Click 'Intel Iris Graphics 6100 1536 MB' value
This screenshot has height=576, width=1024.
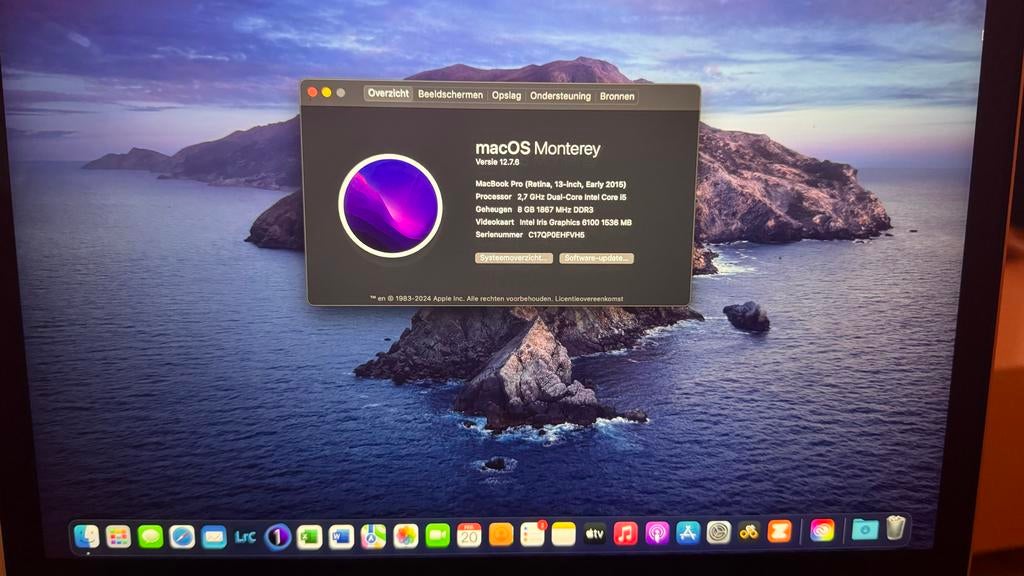click(x=575, y=222)
